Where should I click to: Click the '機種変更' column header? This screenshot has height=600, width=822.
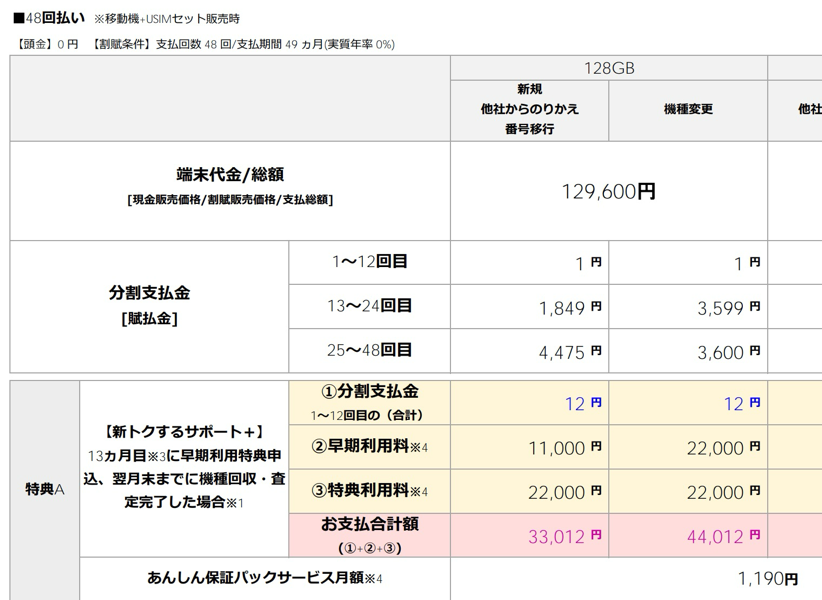(688, 109)
